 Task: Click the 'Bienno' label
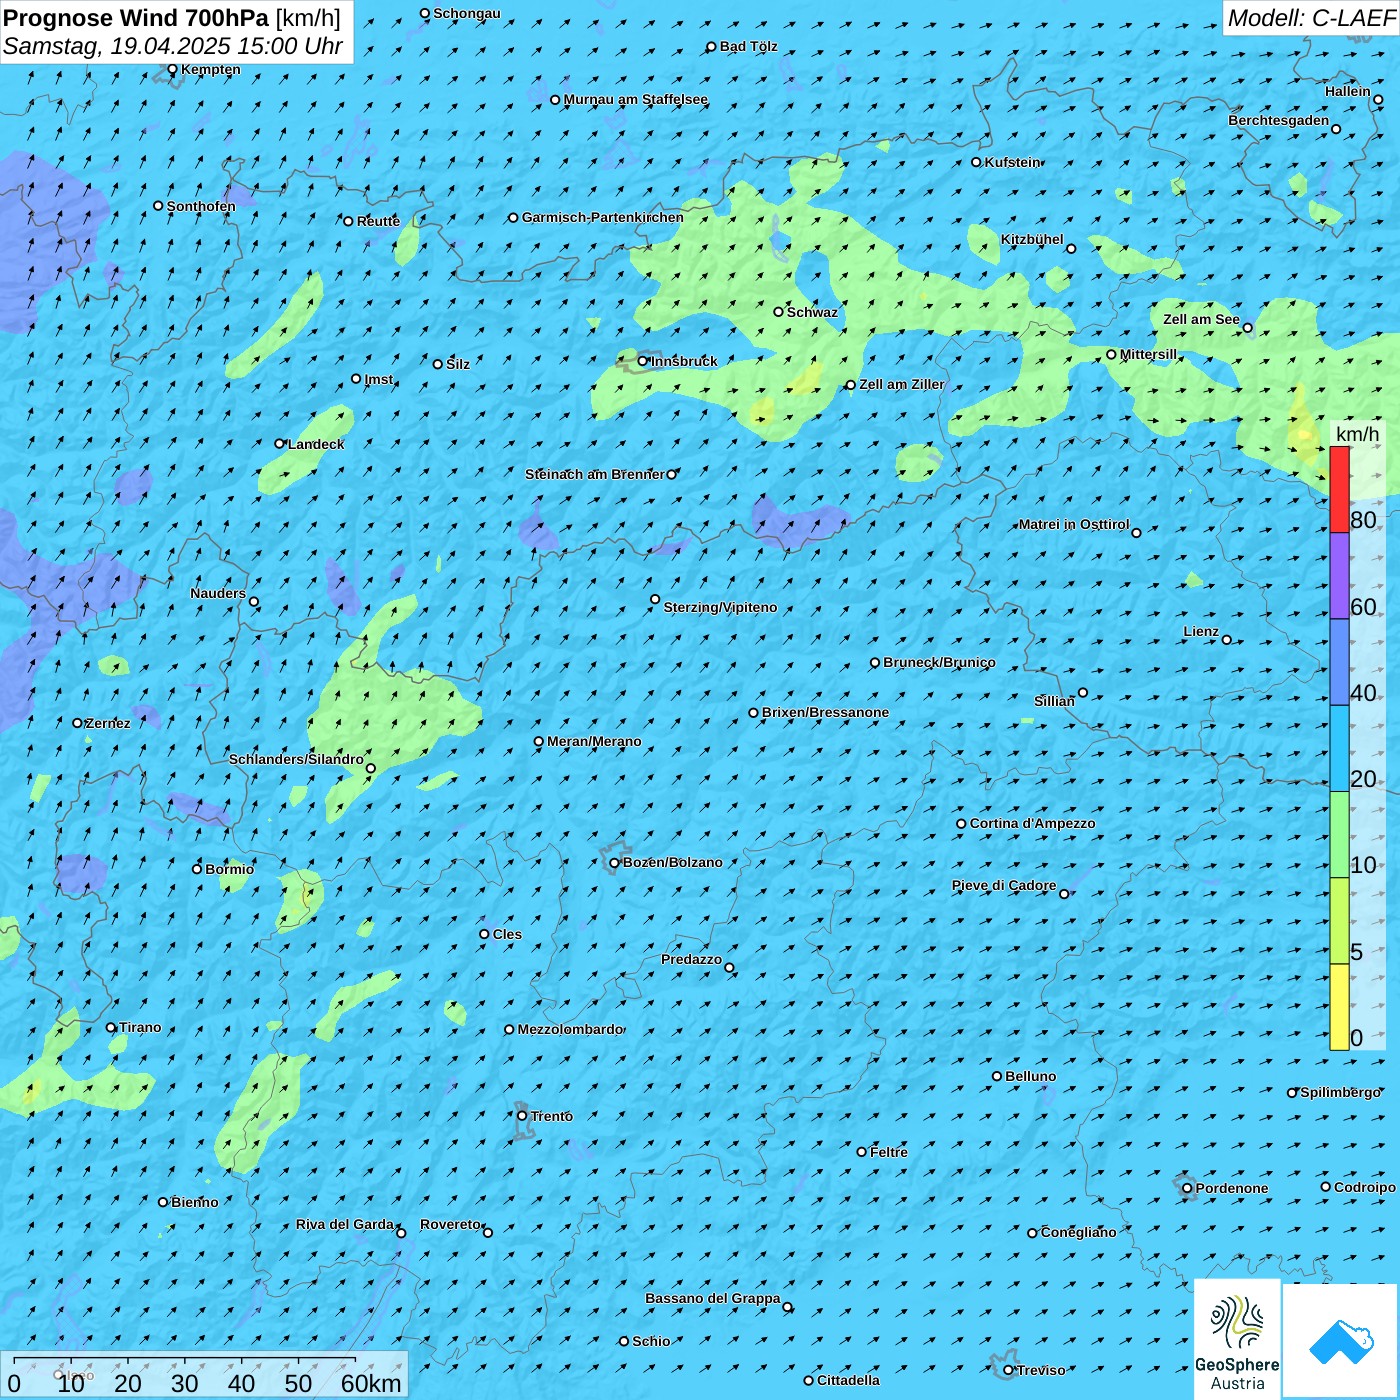194,1202
